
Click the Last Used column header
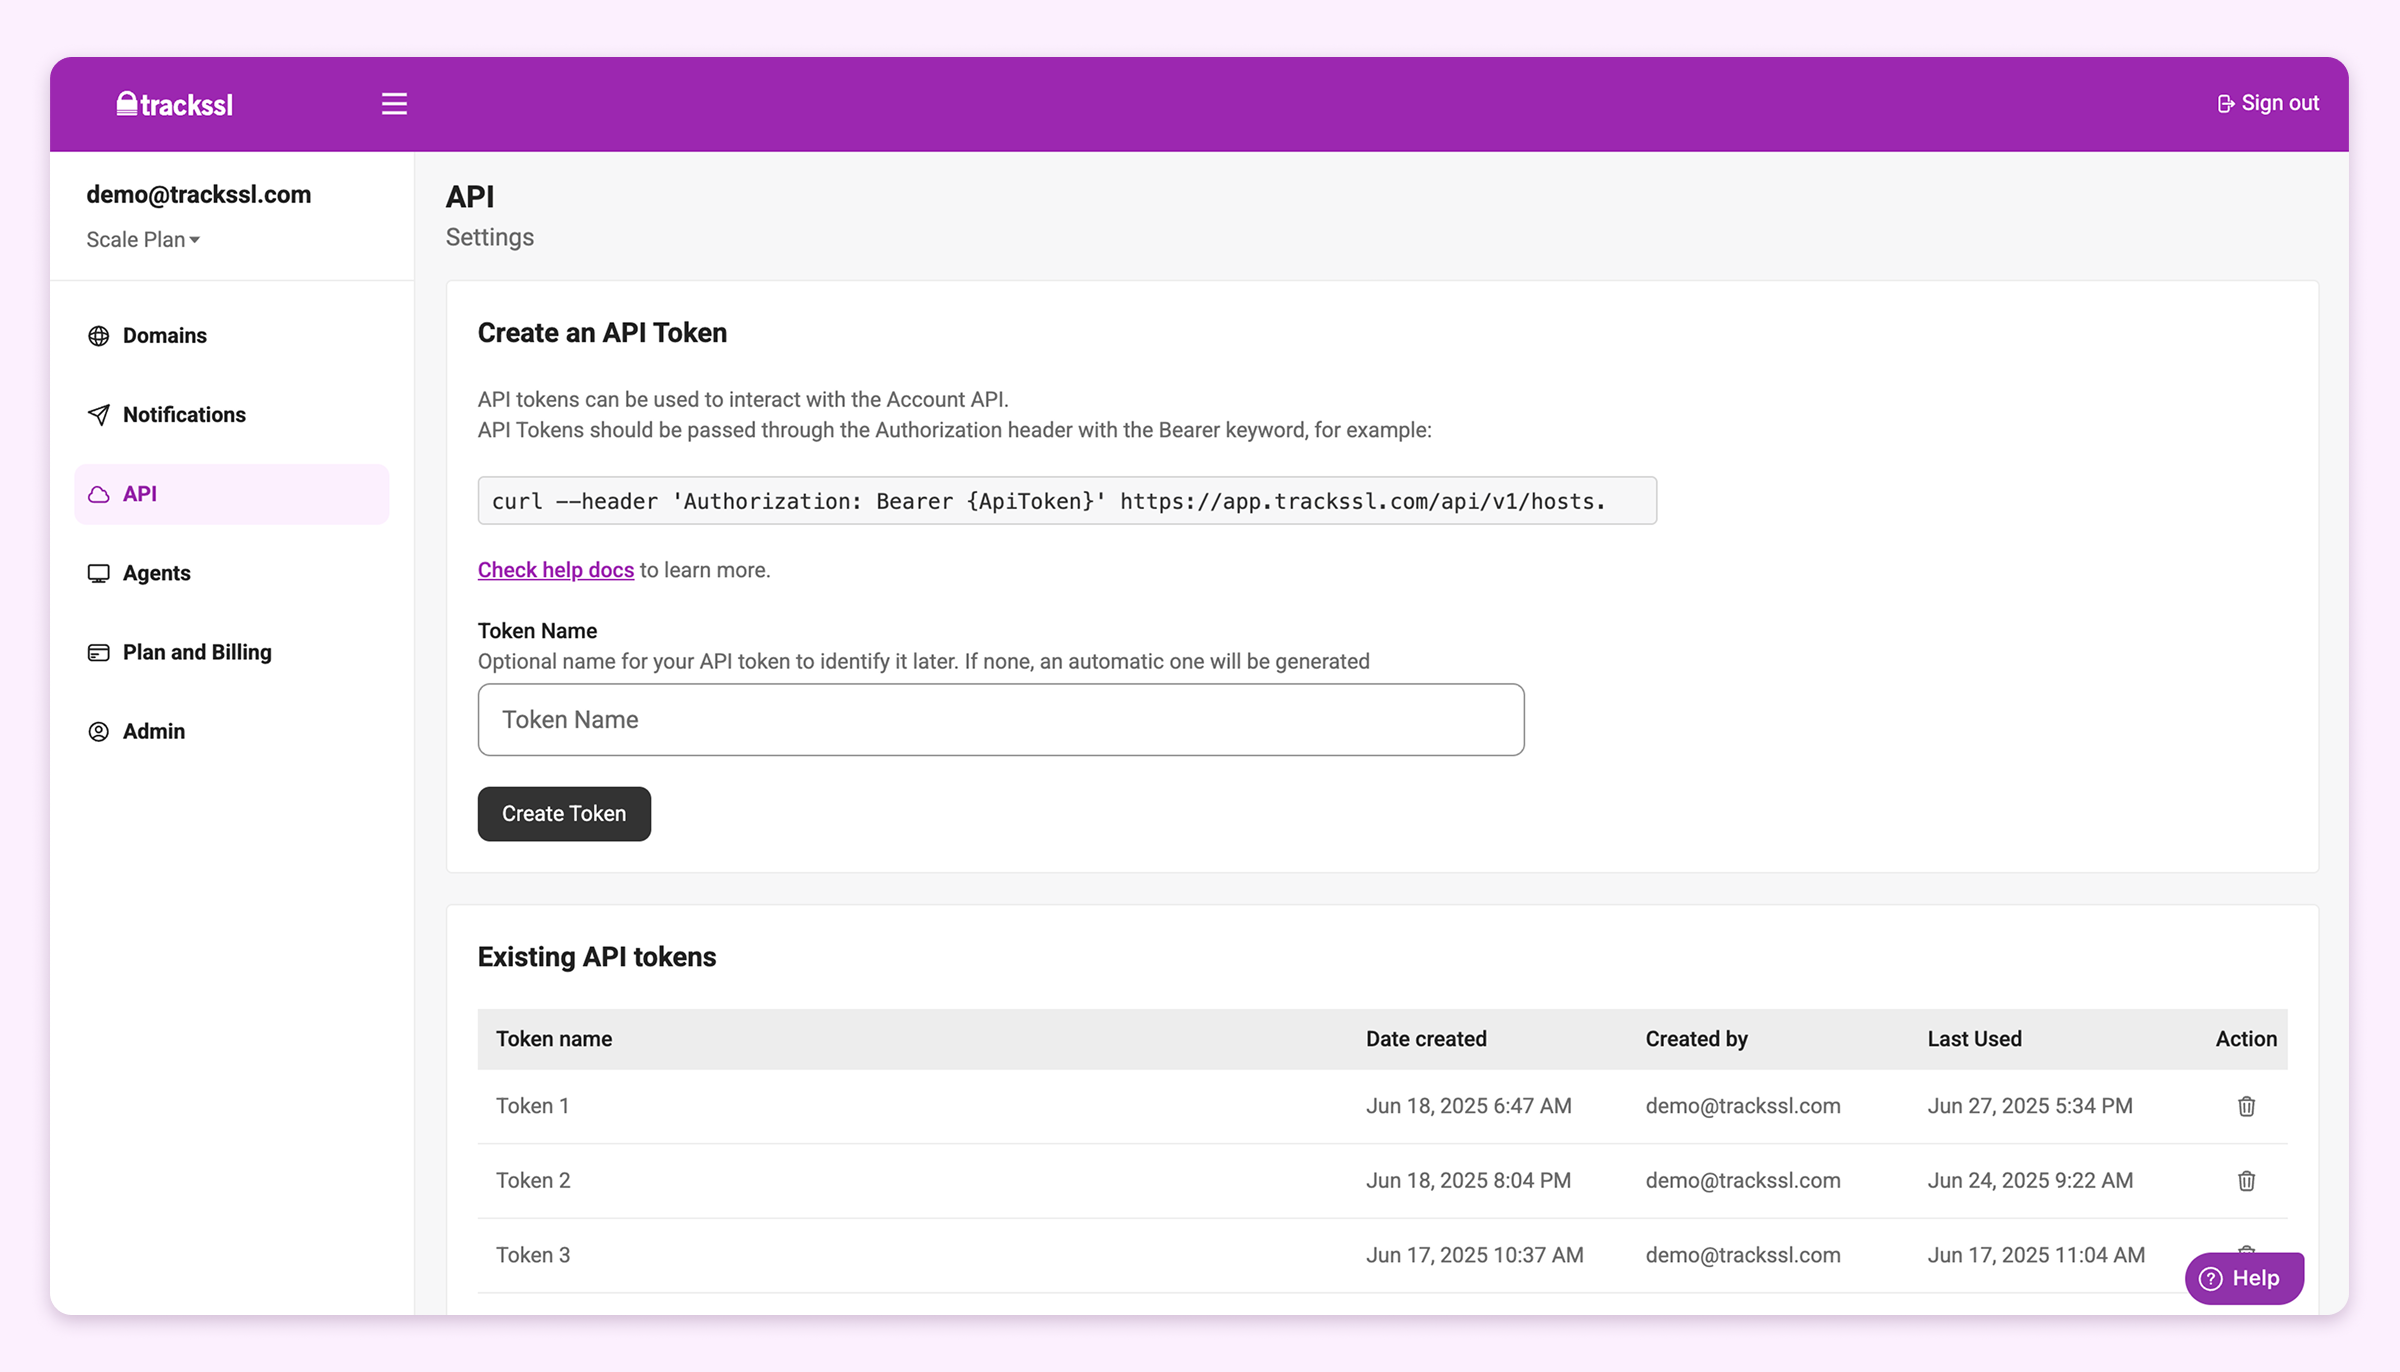(1975, 1039)
